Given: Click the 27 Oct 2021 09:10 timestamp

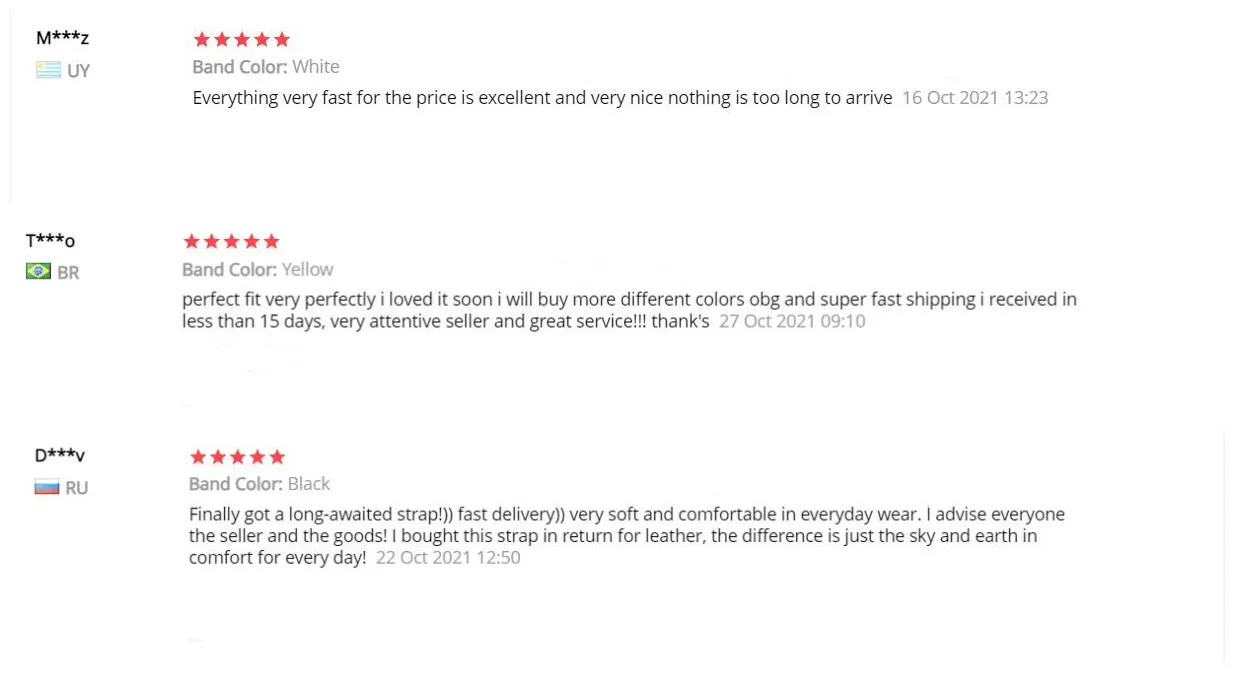Looking at the screenshot, I should pos(792,322).
